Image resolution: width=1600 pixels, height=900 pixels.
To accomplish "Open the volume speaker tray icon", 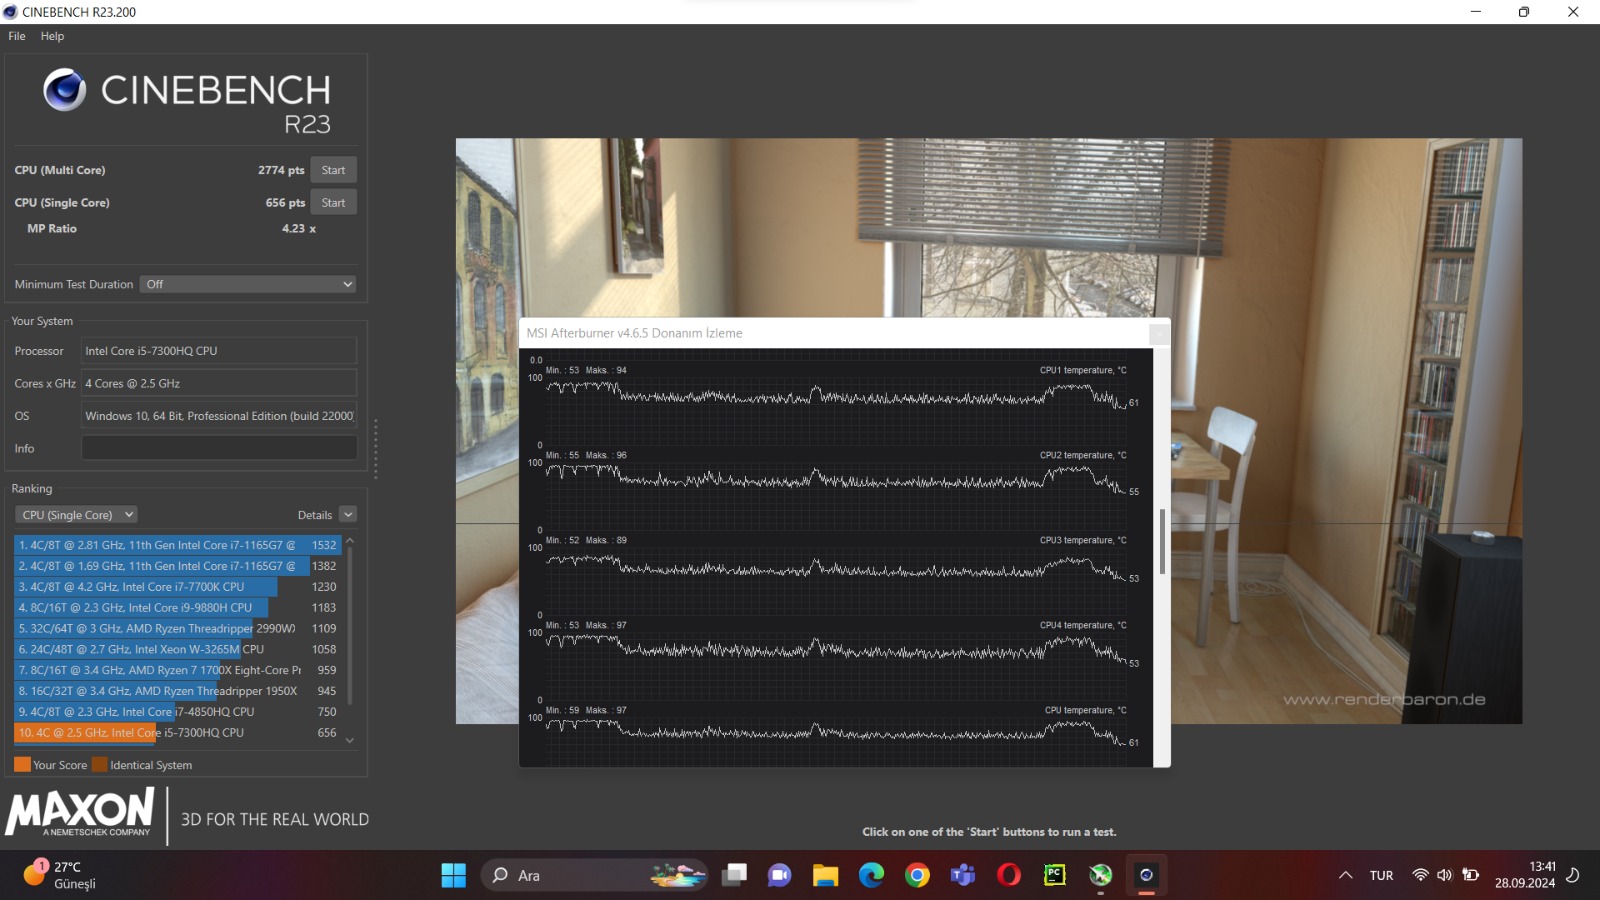I will 1444,875.
